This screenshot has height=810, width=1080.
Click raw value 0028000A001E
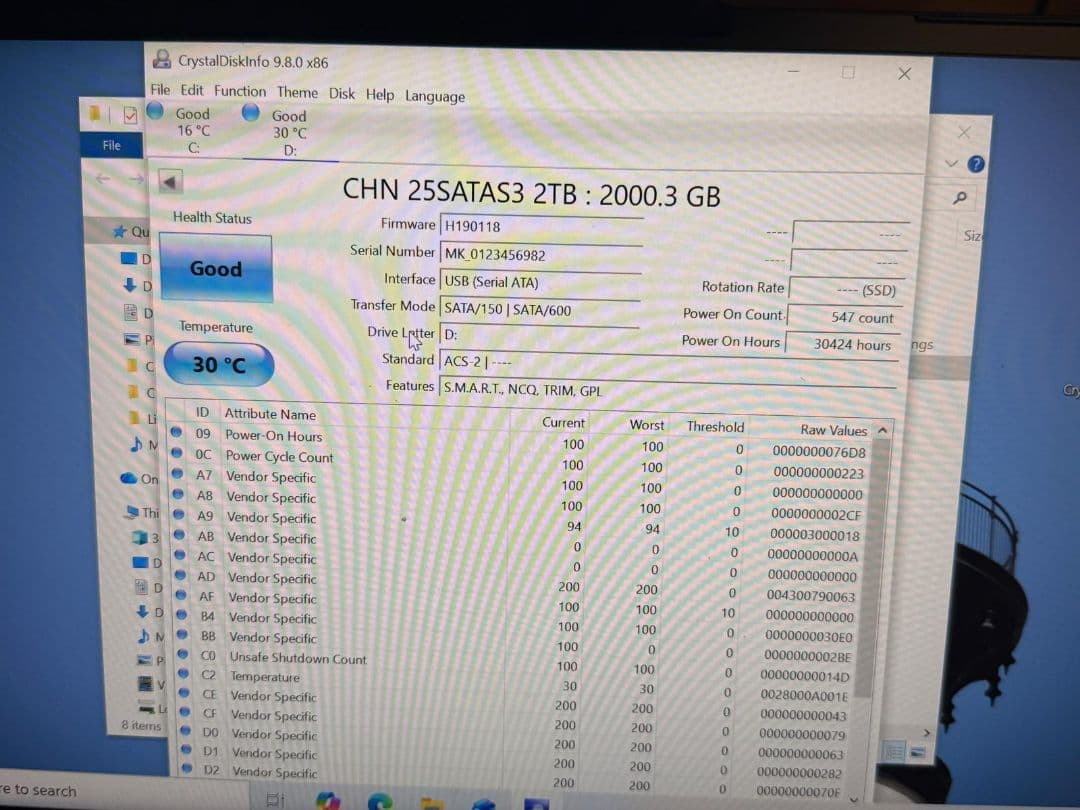pyautogui.click(x=804, y=695)
